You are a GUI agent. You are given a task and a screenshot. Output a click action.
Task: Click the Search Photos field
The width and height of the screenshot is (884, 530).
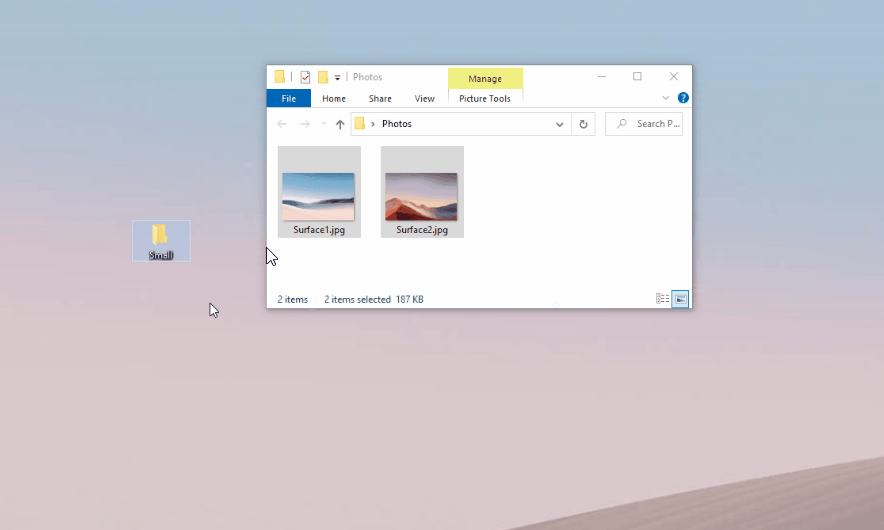coord(644,123)
